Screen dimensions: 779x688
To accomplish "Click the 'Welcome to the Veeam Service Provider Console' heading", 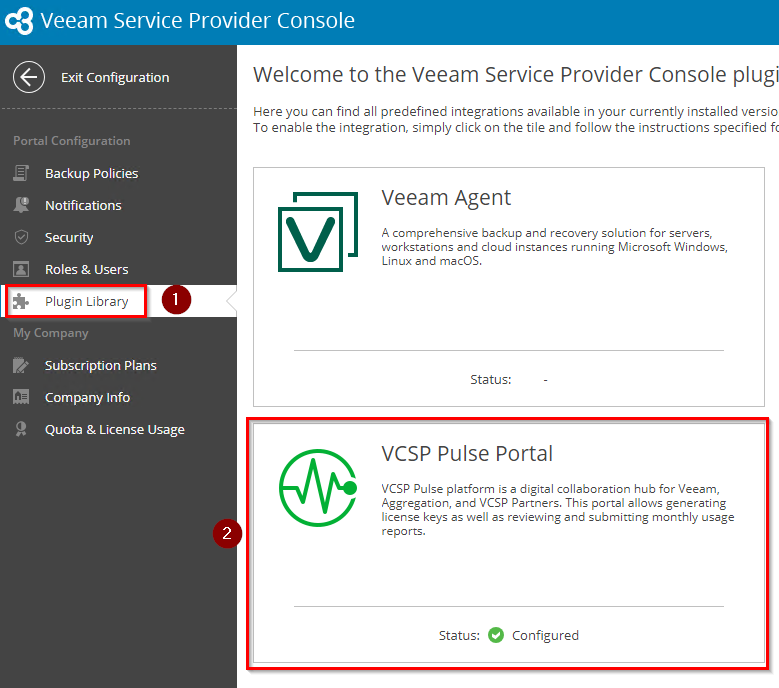I will click(516, 75).
